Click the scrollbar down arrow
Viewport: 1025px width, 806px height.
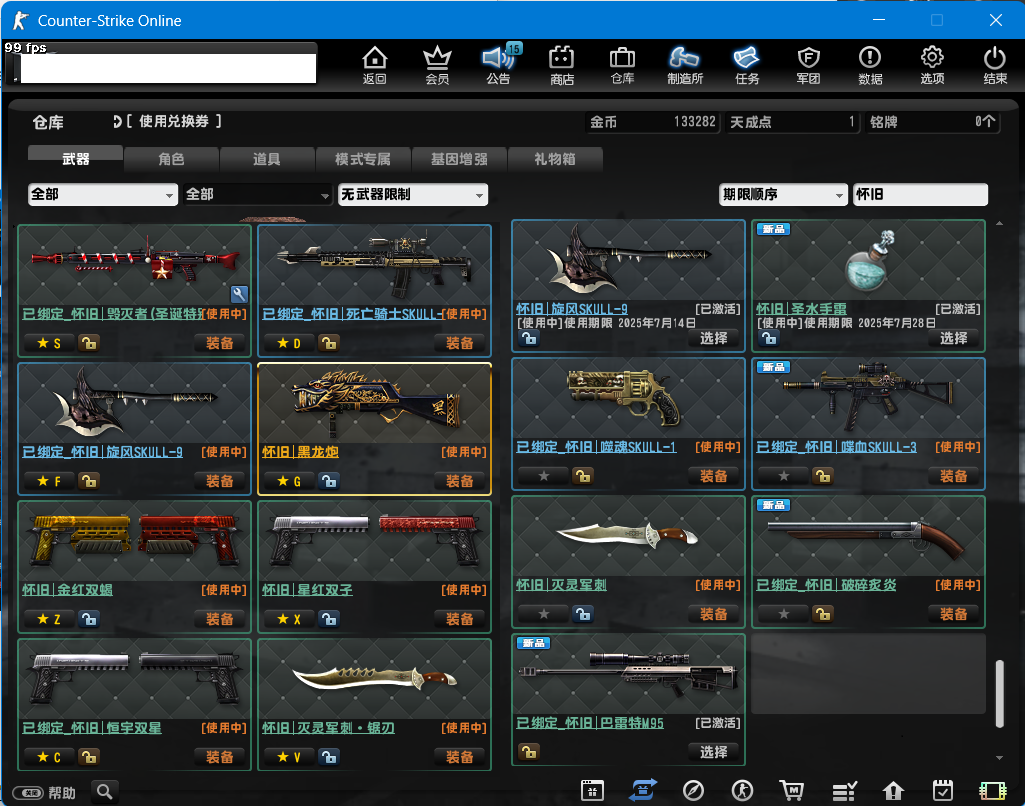1000,758
